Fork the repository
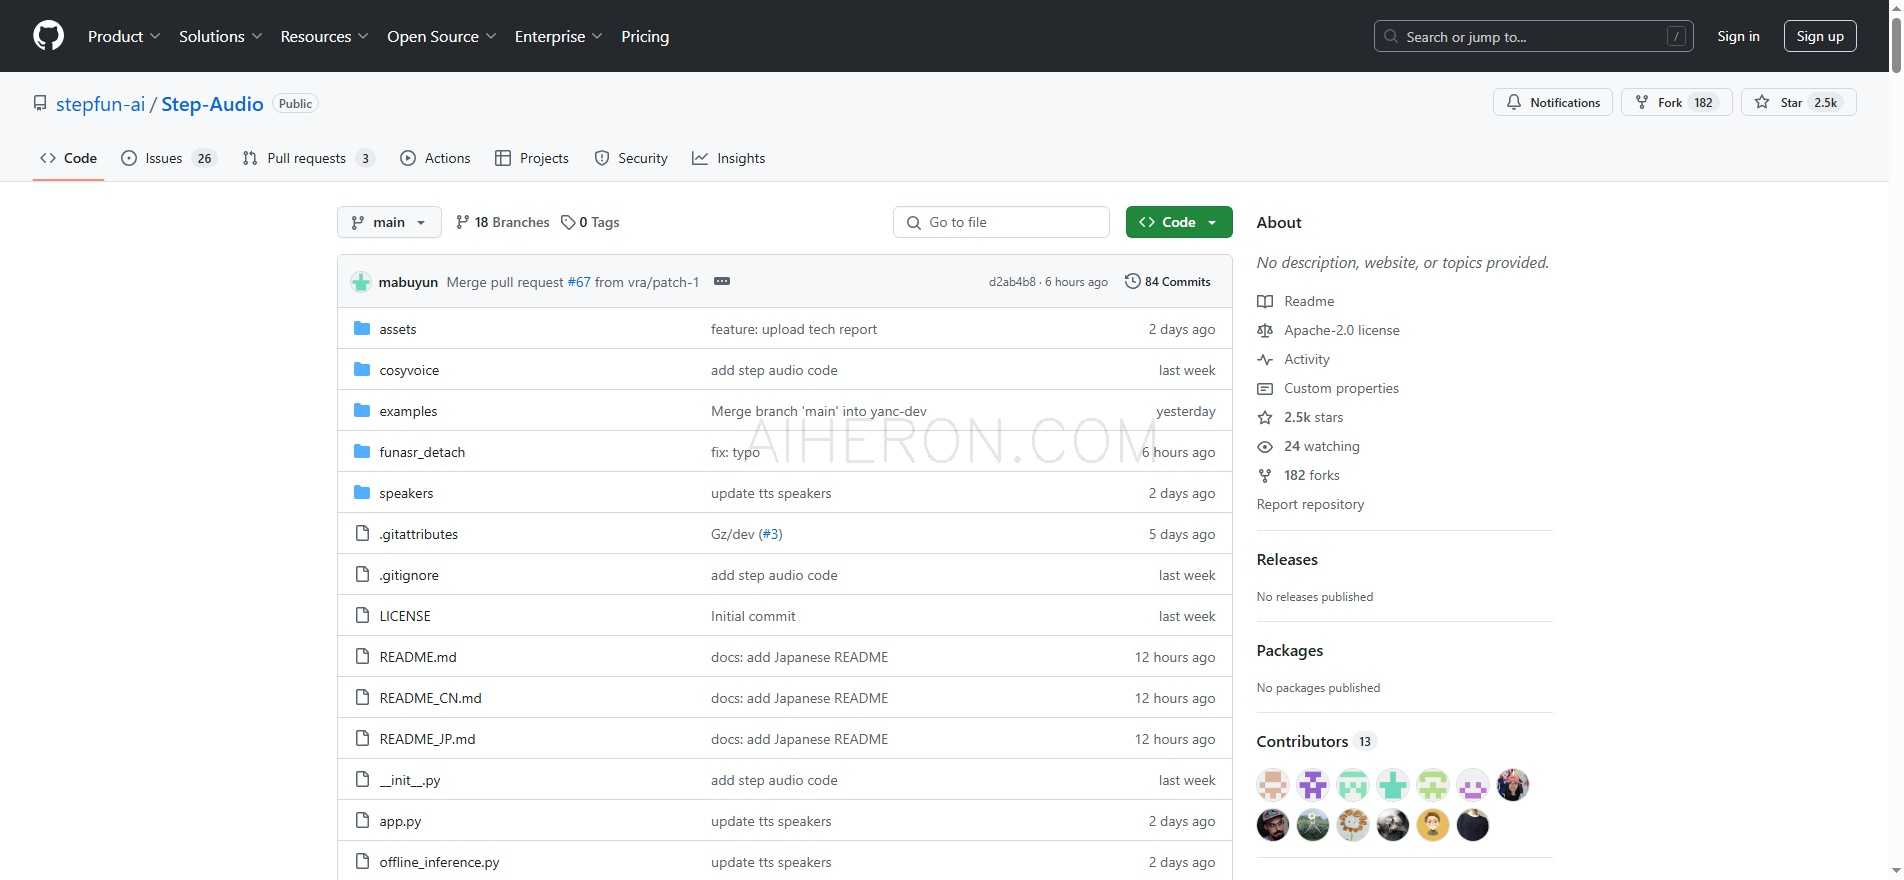The height and width of the screenshot is (880, 1904). click(x=1676, y=102)
